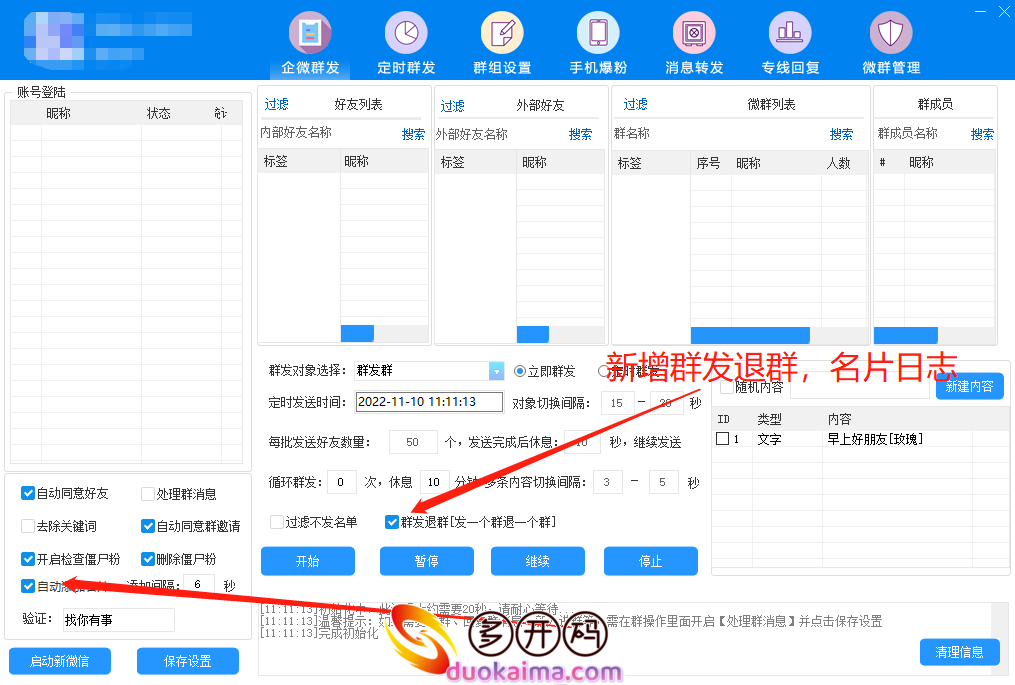
Task: Click the 定时群发 clock icon
Action: pyautogui.click(x=406, y=33)
